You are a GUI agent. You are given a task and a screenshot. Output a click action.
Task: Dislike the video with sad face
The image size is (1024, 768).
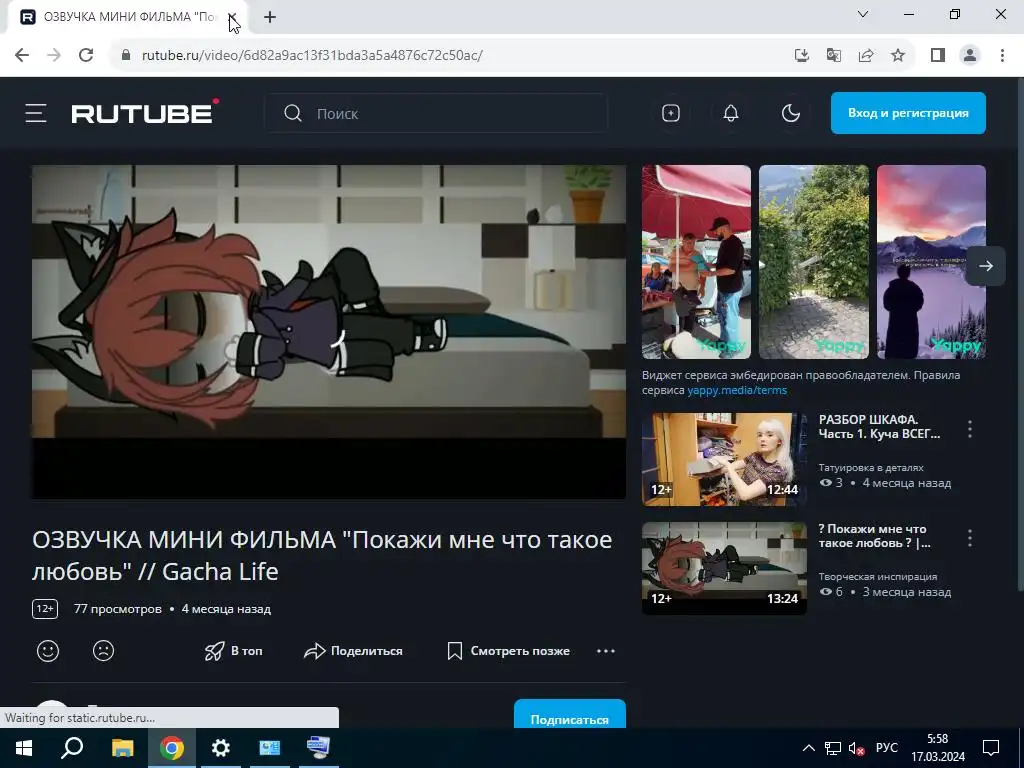103,650
